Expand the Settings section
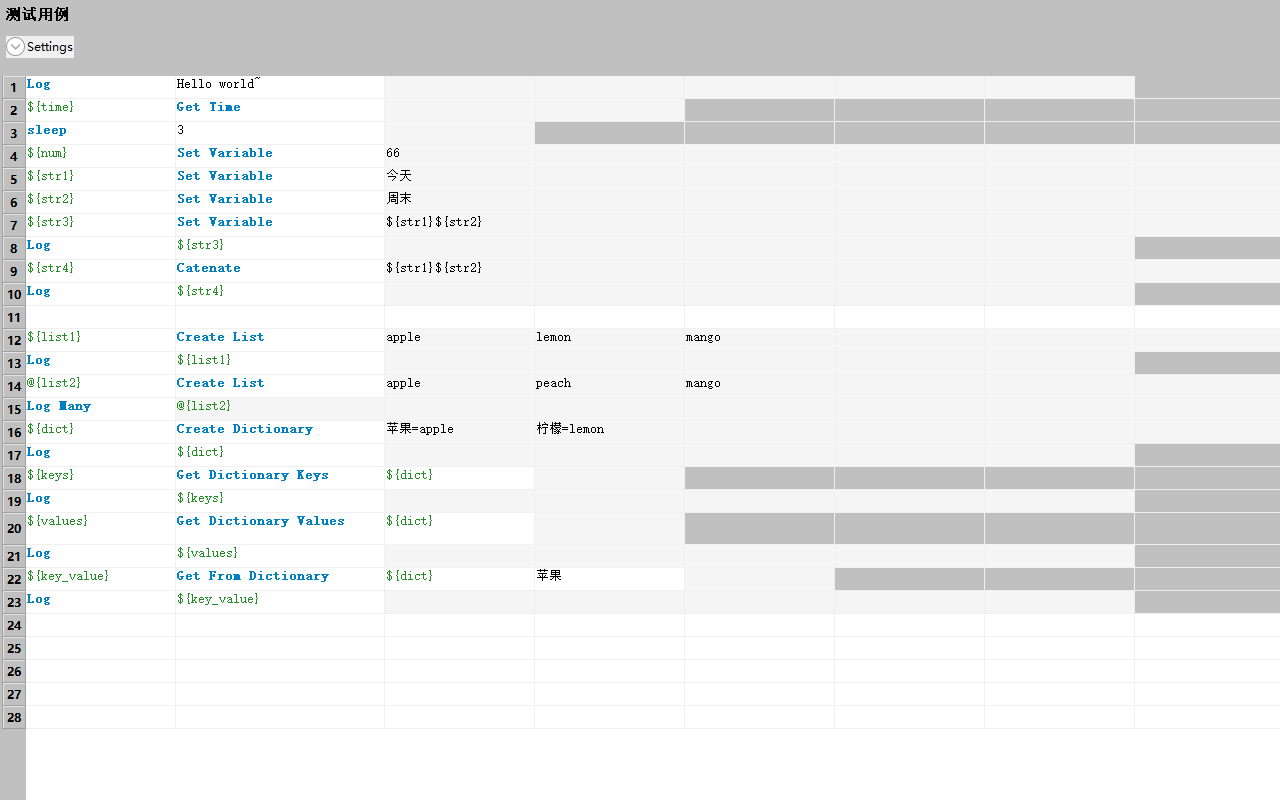This screenshot has height=800, width=1280. click(x=40, y=47)
